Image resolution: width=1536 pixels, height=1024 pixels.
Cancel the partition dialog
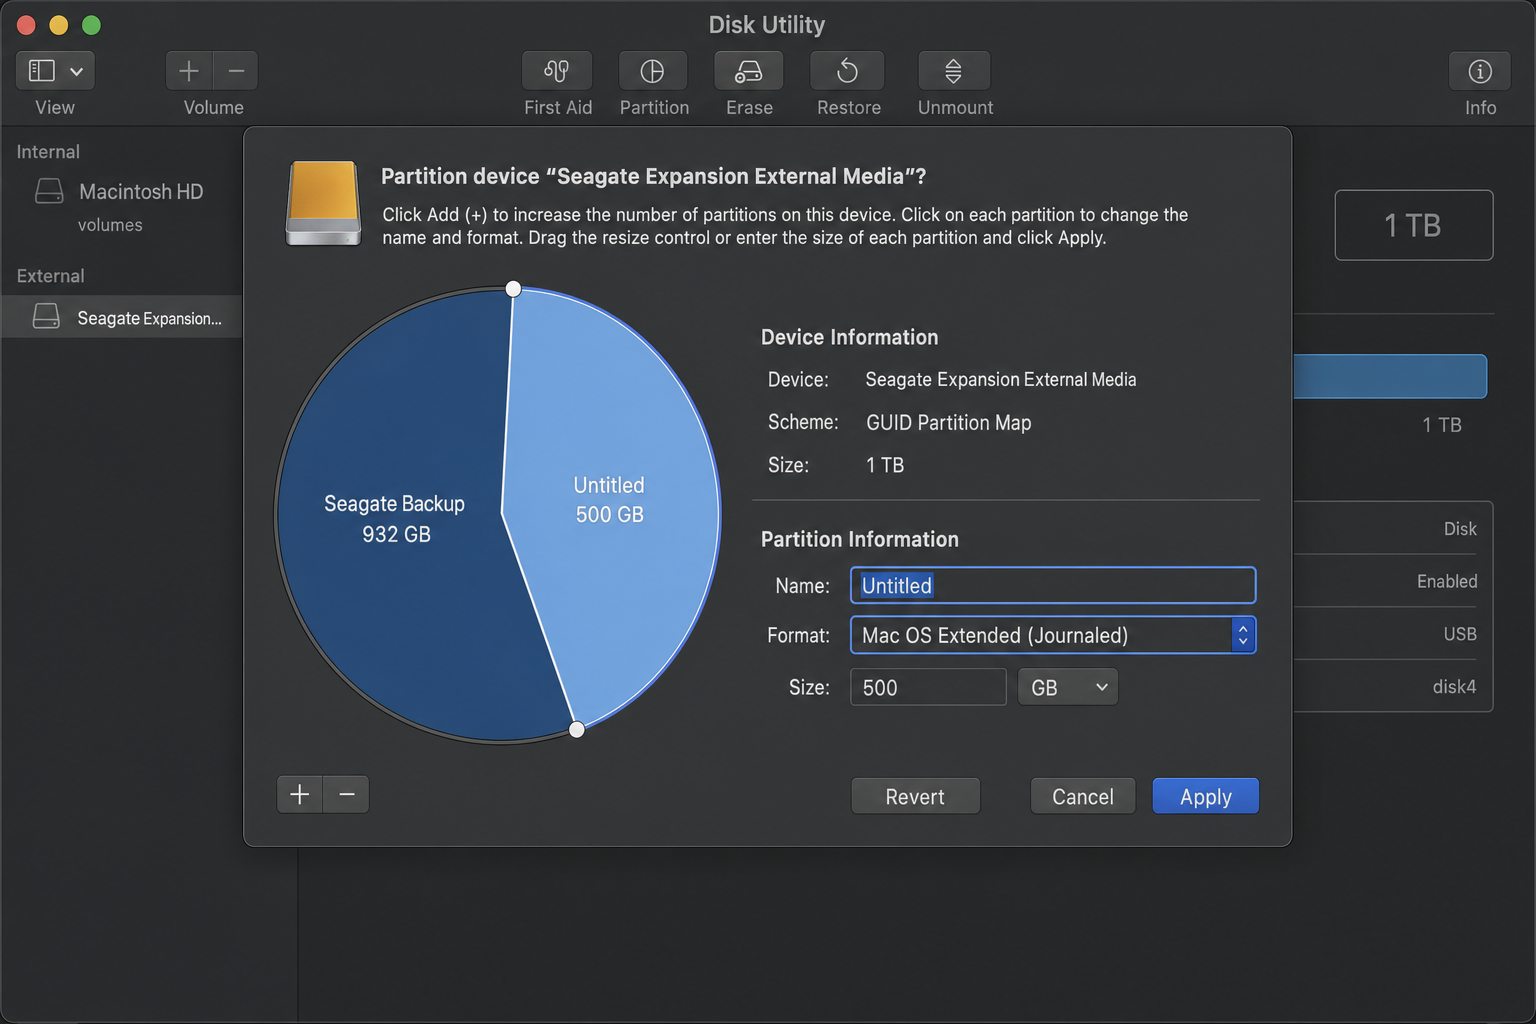click(x=1082, y=796)
